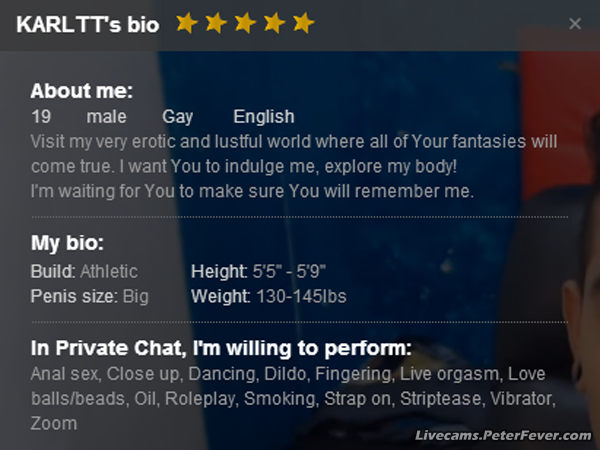Screen dimensions: 600x450
Task: Click the "In Private Chat" section heading
Action: [x=221, y=349]
